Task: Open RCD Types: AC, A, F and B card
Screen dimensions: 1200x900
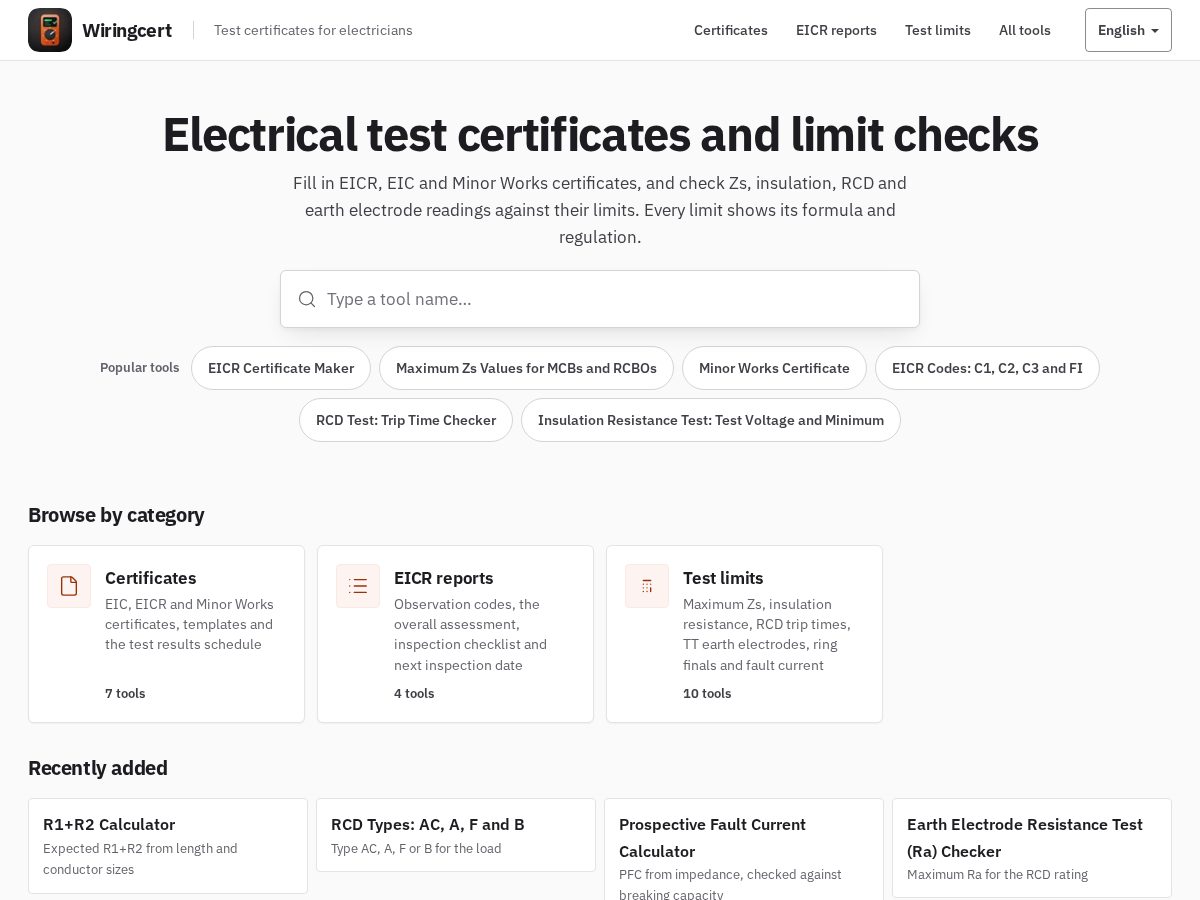Action: coord(456,835)
